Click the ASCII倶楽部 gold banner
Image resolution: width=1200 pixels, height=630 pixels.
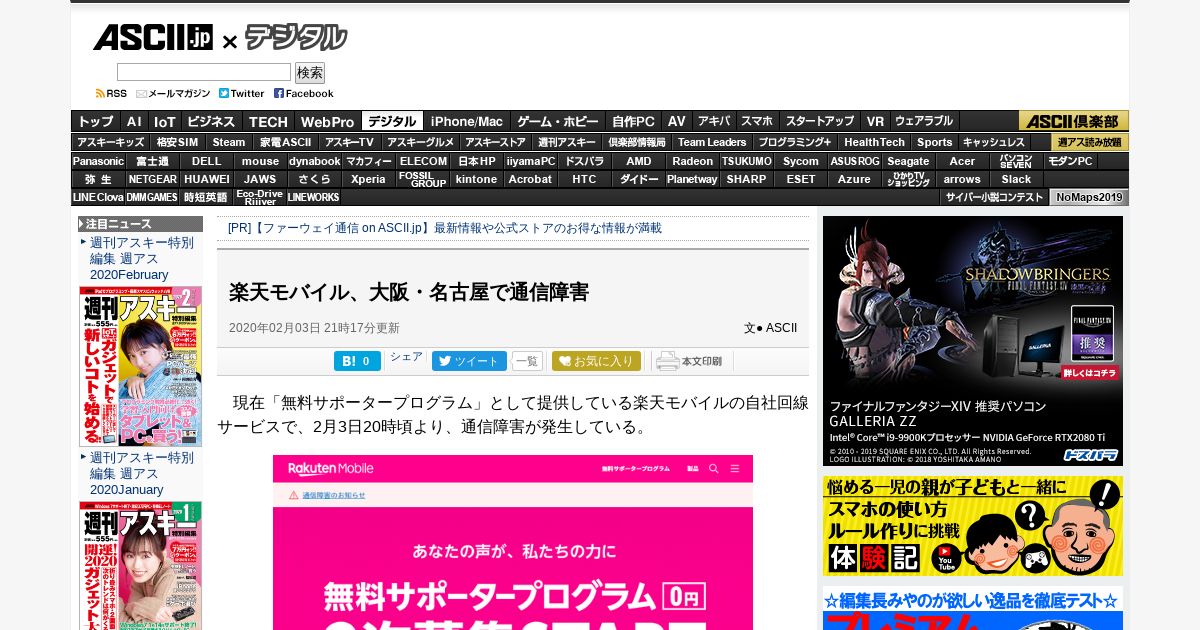click(x=1073, y=121)
